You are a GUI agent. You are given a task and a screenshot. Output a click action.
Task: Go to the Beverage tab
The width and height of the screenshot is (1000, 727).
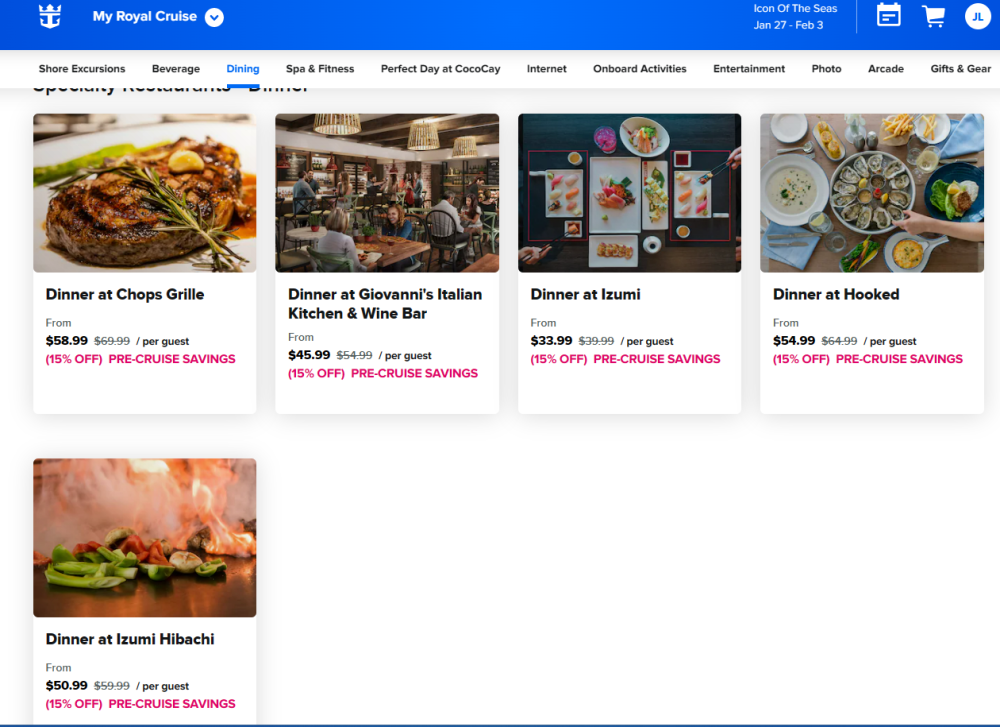click(175, 69)
